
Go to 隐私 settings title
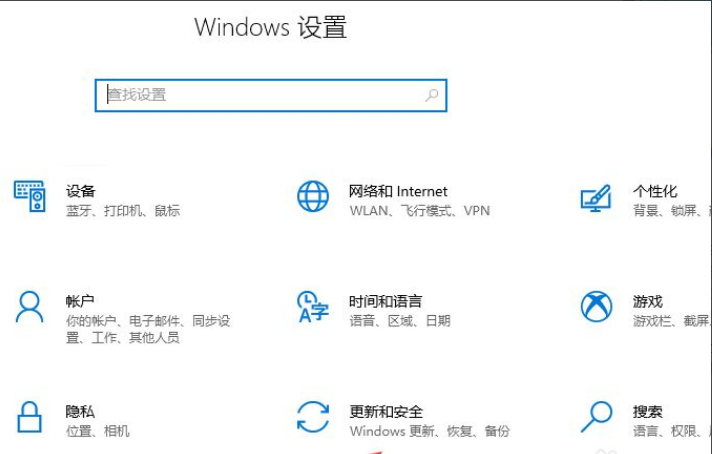pyautogui.click(x=80, y=411)
